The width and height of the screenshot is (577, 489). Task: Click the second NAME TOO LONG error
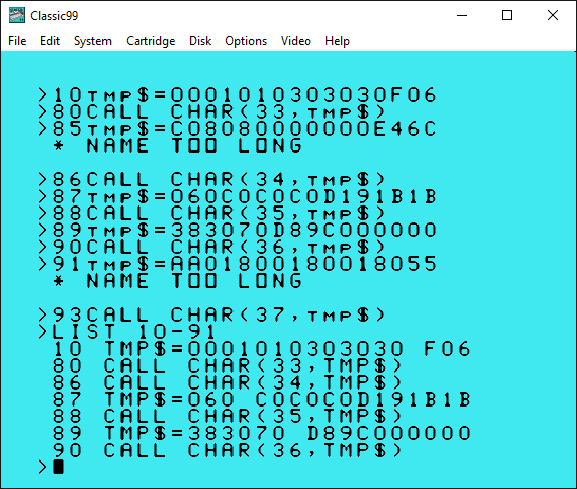(x=177, y=281)
